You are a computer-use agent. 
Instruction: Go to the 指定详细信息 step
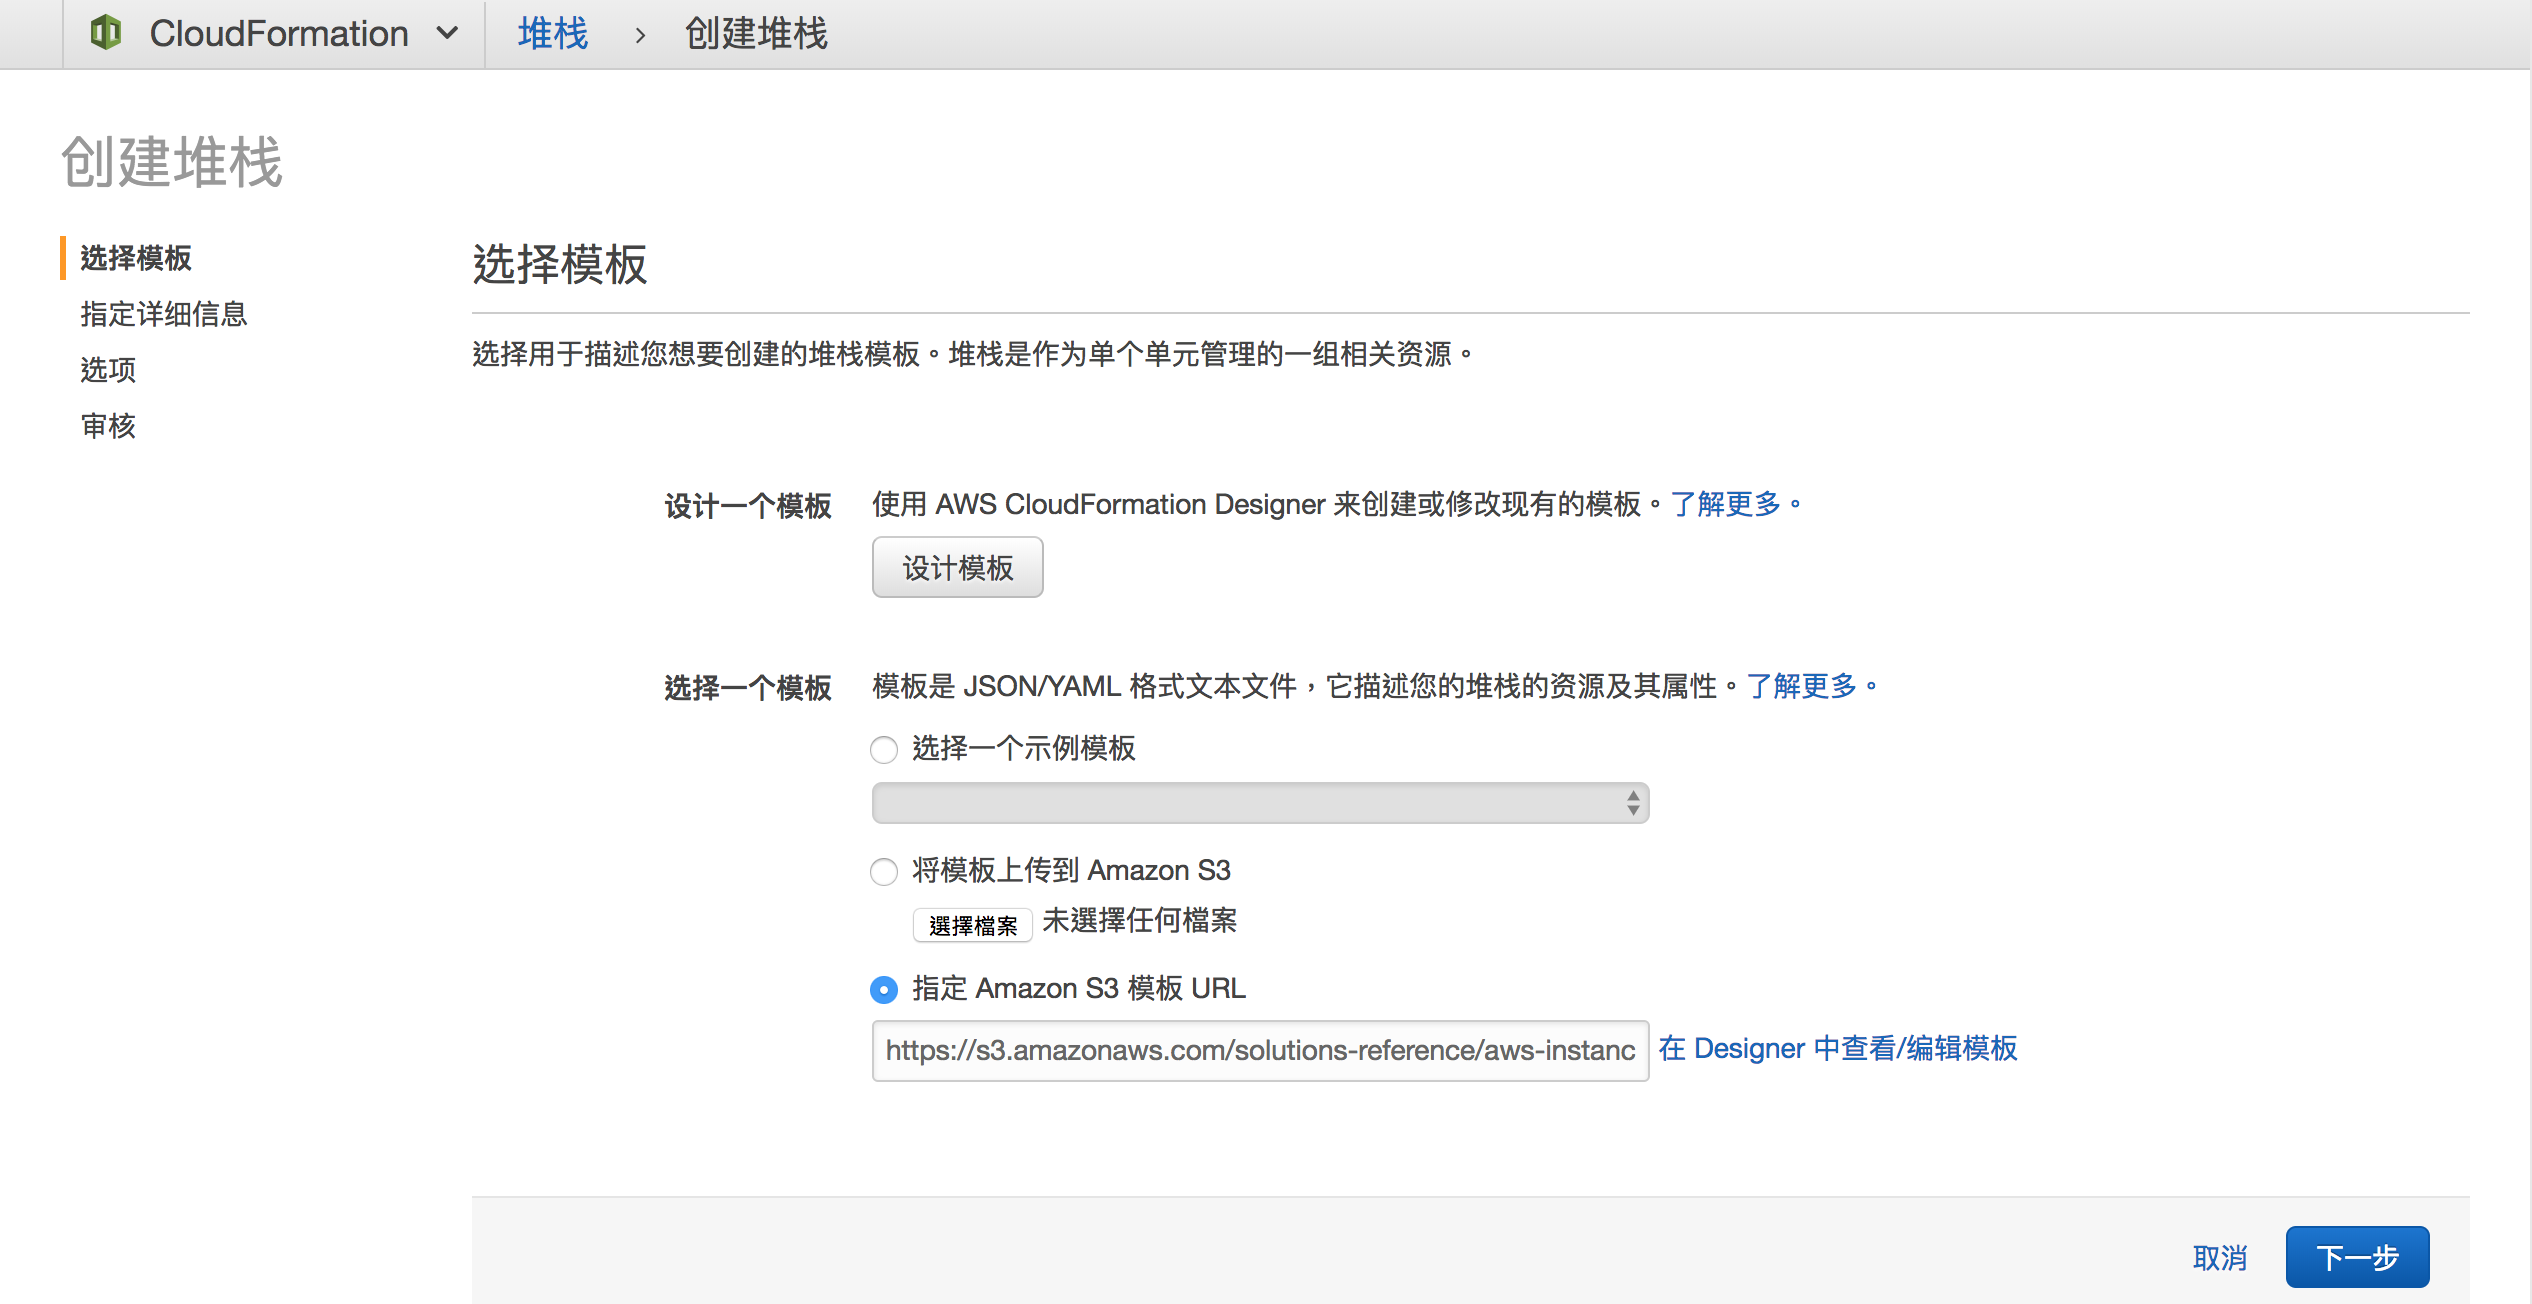pos(164,314)
